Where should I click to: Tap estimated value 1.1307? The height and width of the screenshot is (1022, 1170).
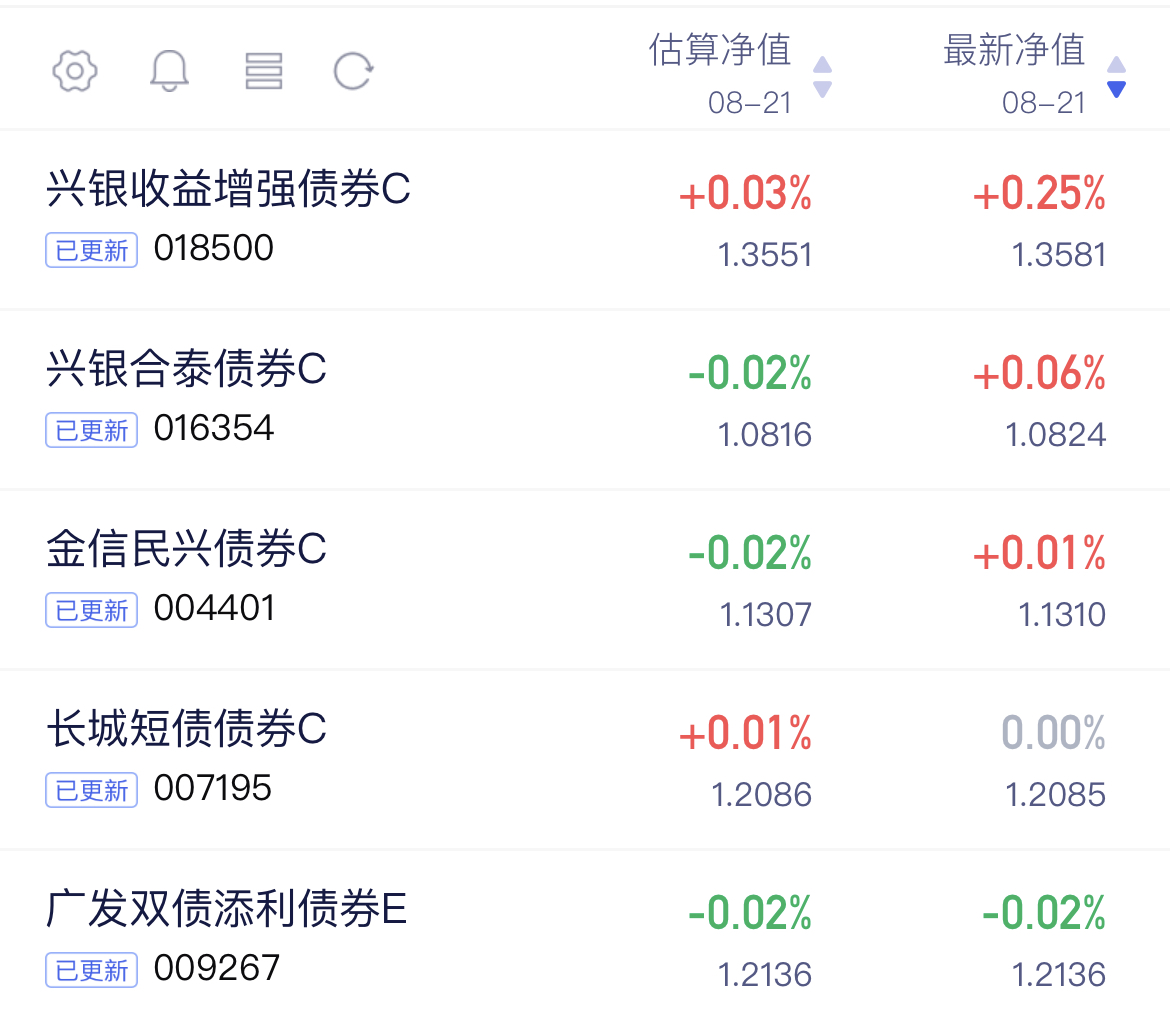[766, 615]
